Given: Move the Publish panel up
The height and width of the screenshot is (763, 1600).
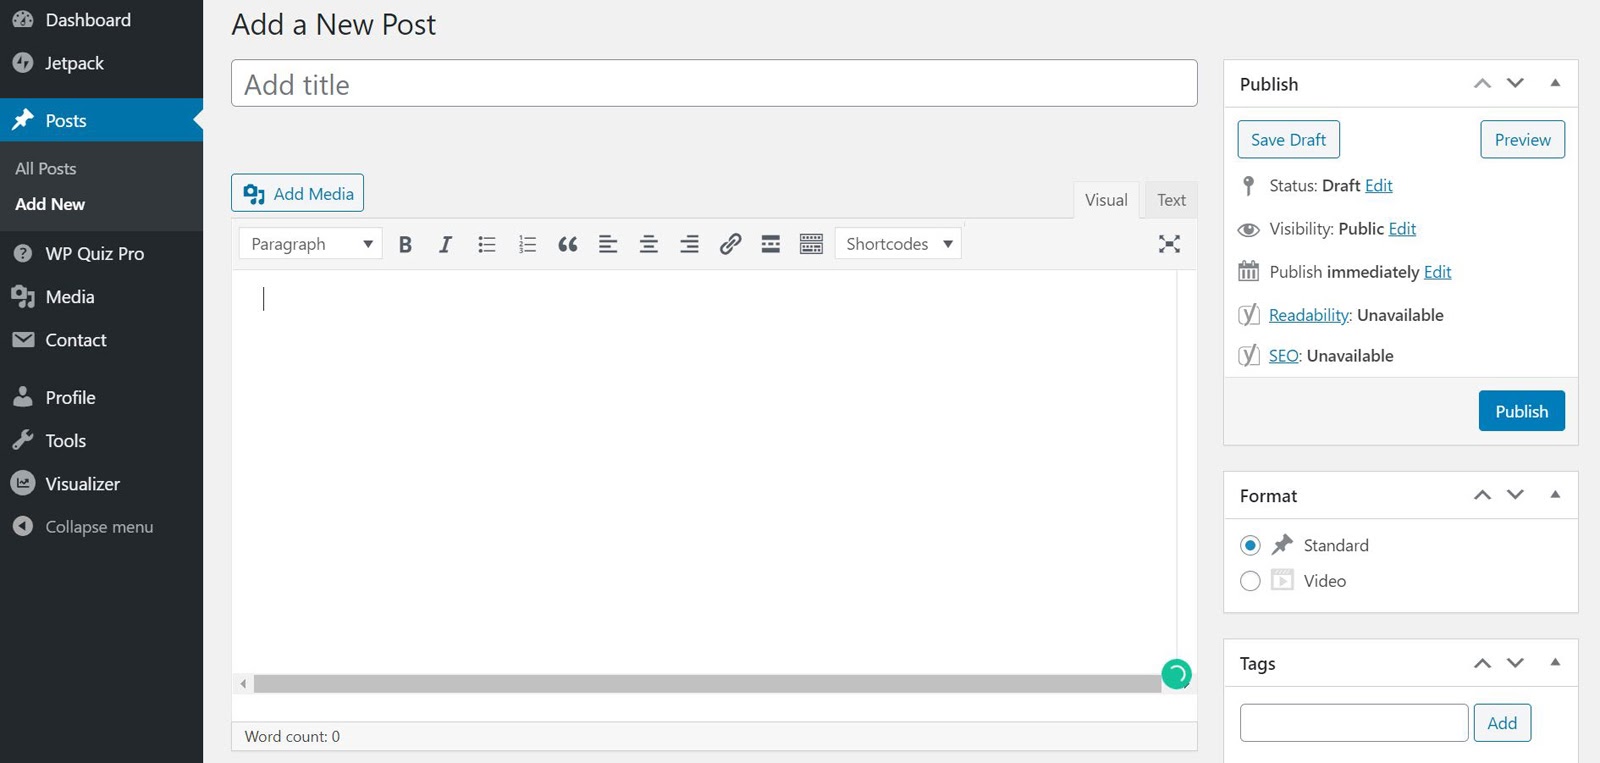Looking at the screenshot, I should point(1482,83).
